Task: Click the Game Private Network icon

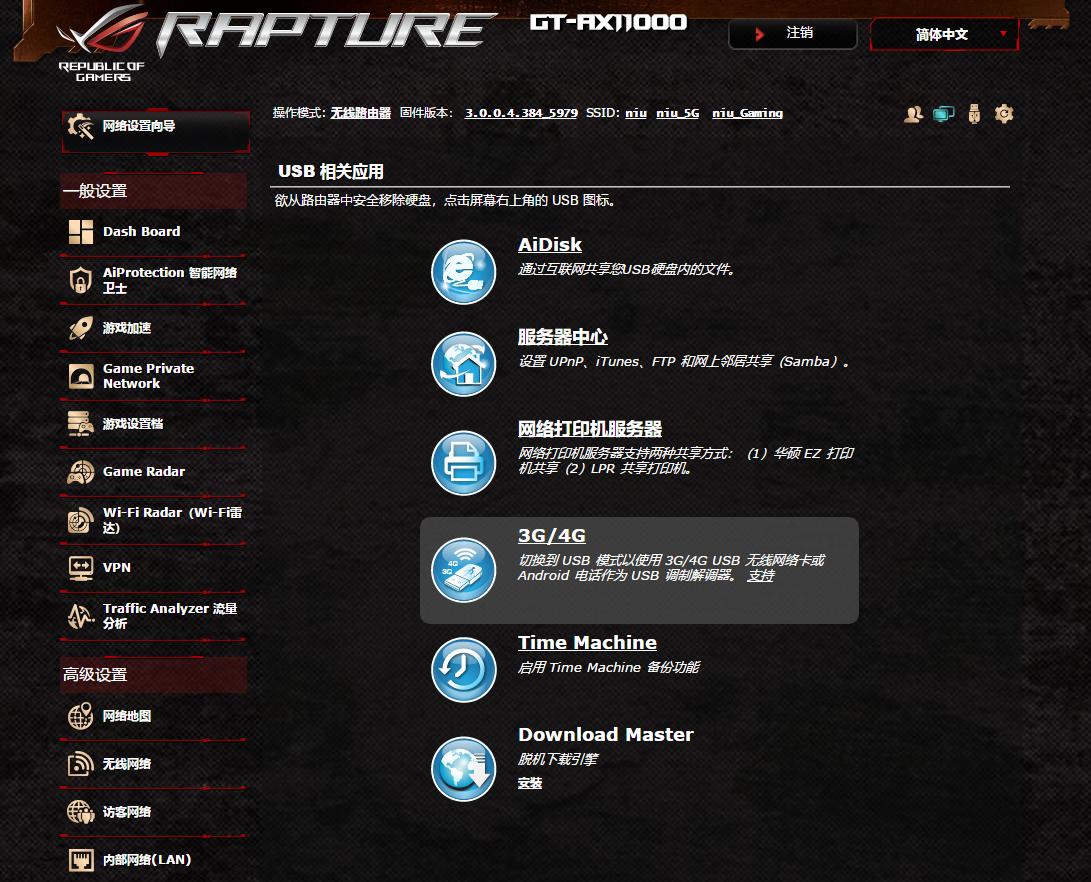Action: [x=81, y=376]
